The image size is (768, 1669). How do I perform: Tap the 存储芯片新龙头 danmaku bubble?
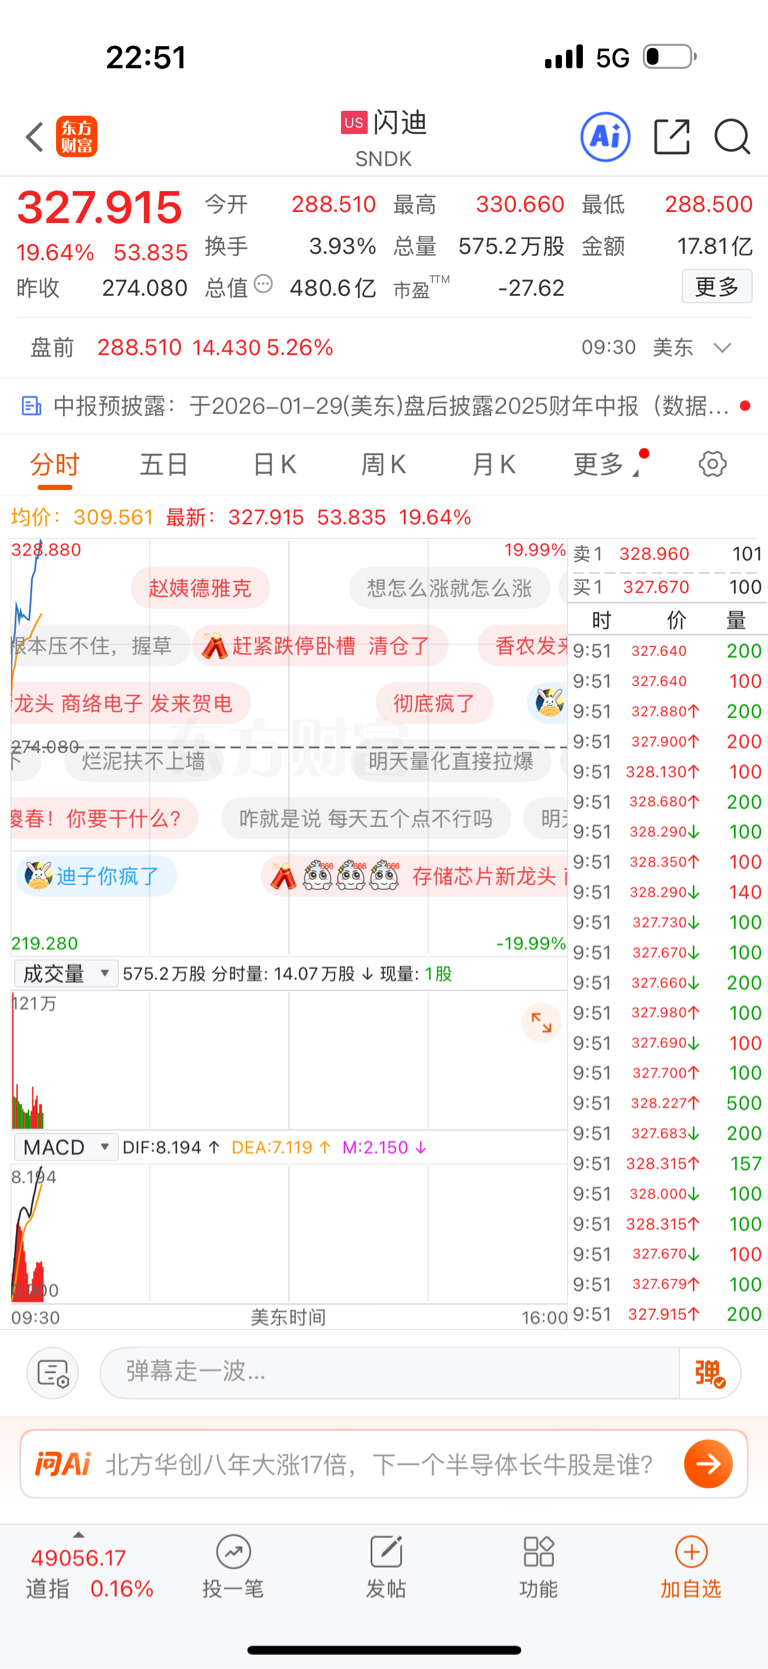click(x=415, y=876)
